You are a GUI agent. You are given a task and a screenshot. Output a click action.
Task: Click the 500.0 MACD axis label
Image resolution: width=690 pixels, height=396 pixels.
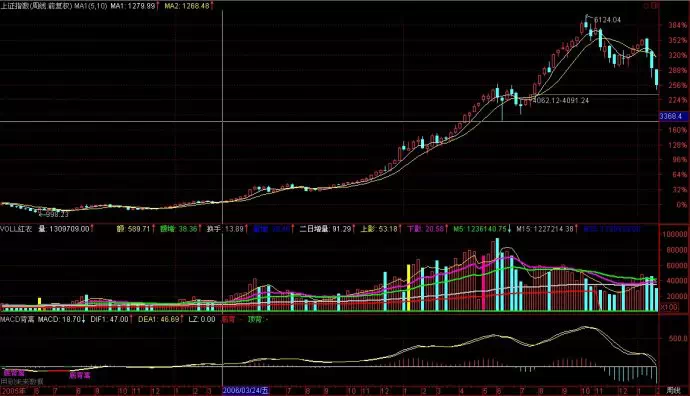[x=678, y=338]
